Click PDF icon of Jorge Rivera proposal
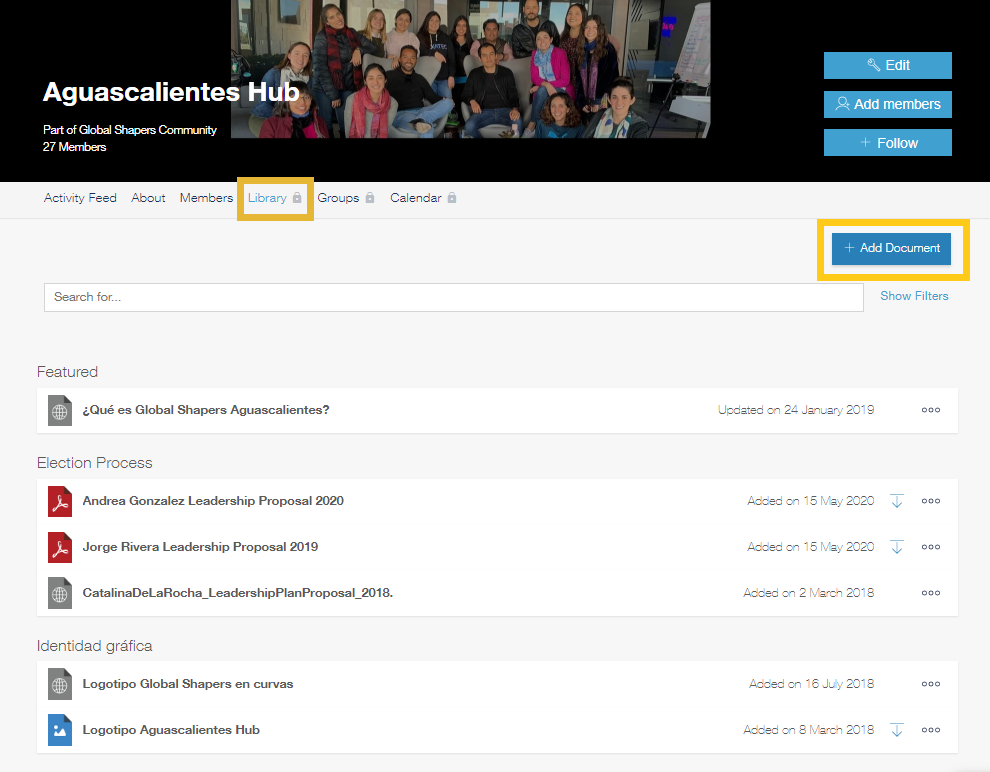This screenshot has width=990, height=772. 60,547
